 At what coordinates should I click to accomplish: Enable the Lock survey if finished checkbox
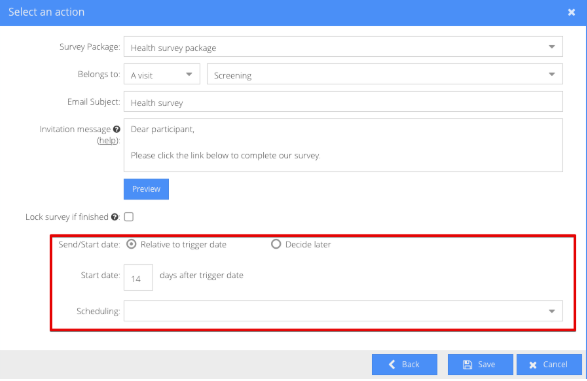pos(129,217)
